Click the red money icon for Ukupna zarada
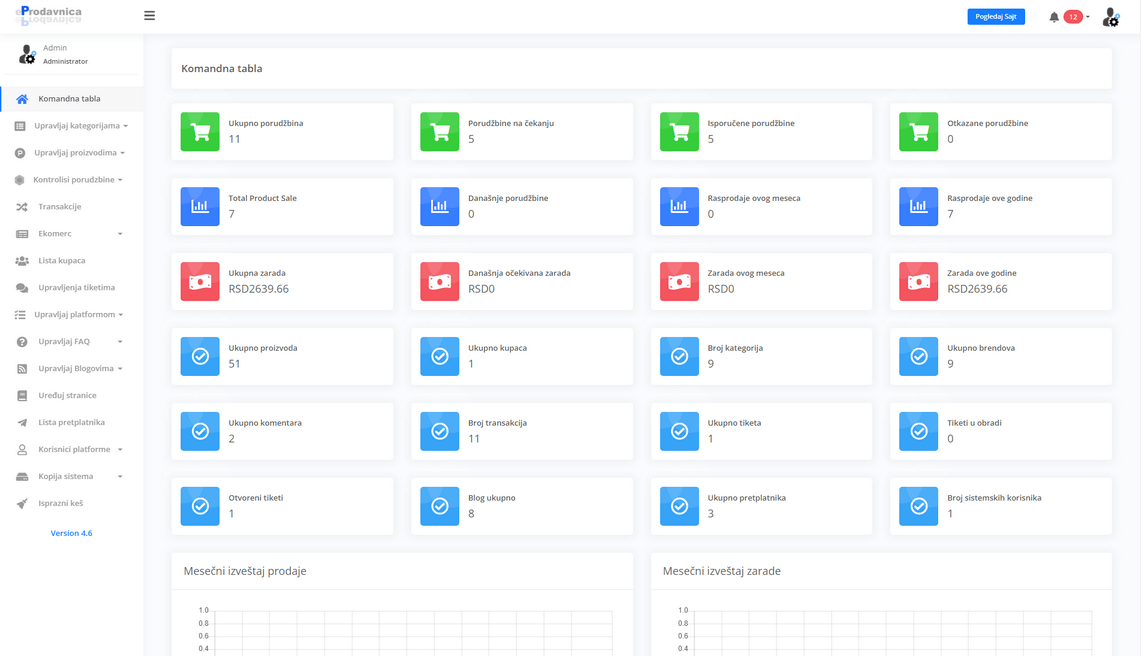Image resolution: width=1141 pixels, height=656 pixels. pos(200,282)
